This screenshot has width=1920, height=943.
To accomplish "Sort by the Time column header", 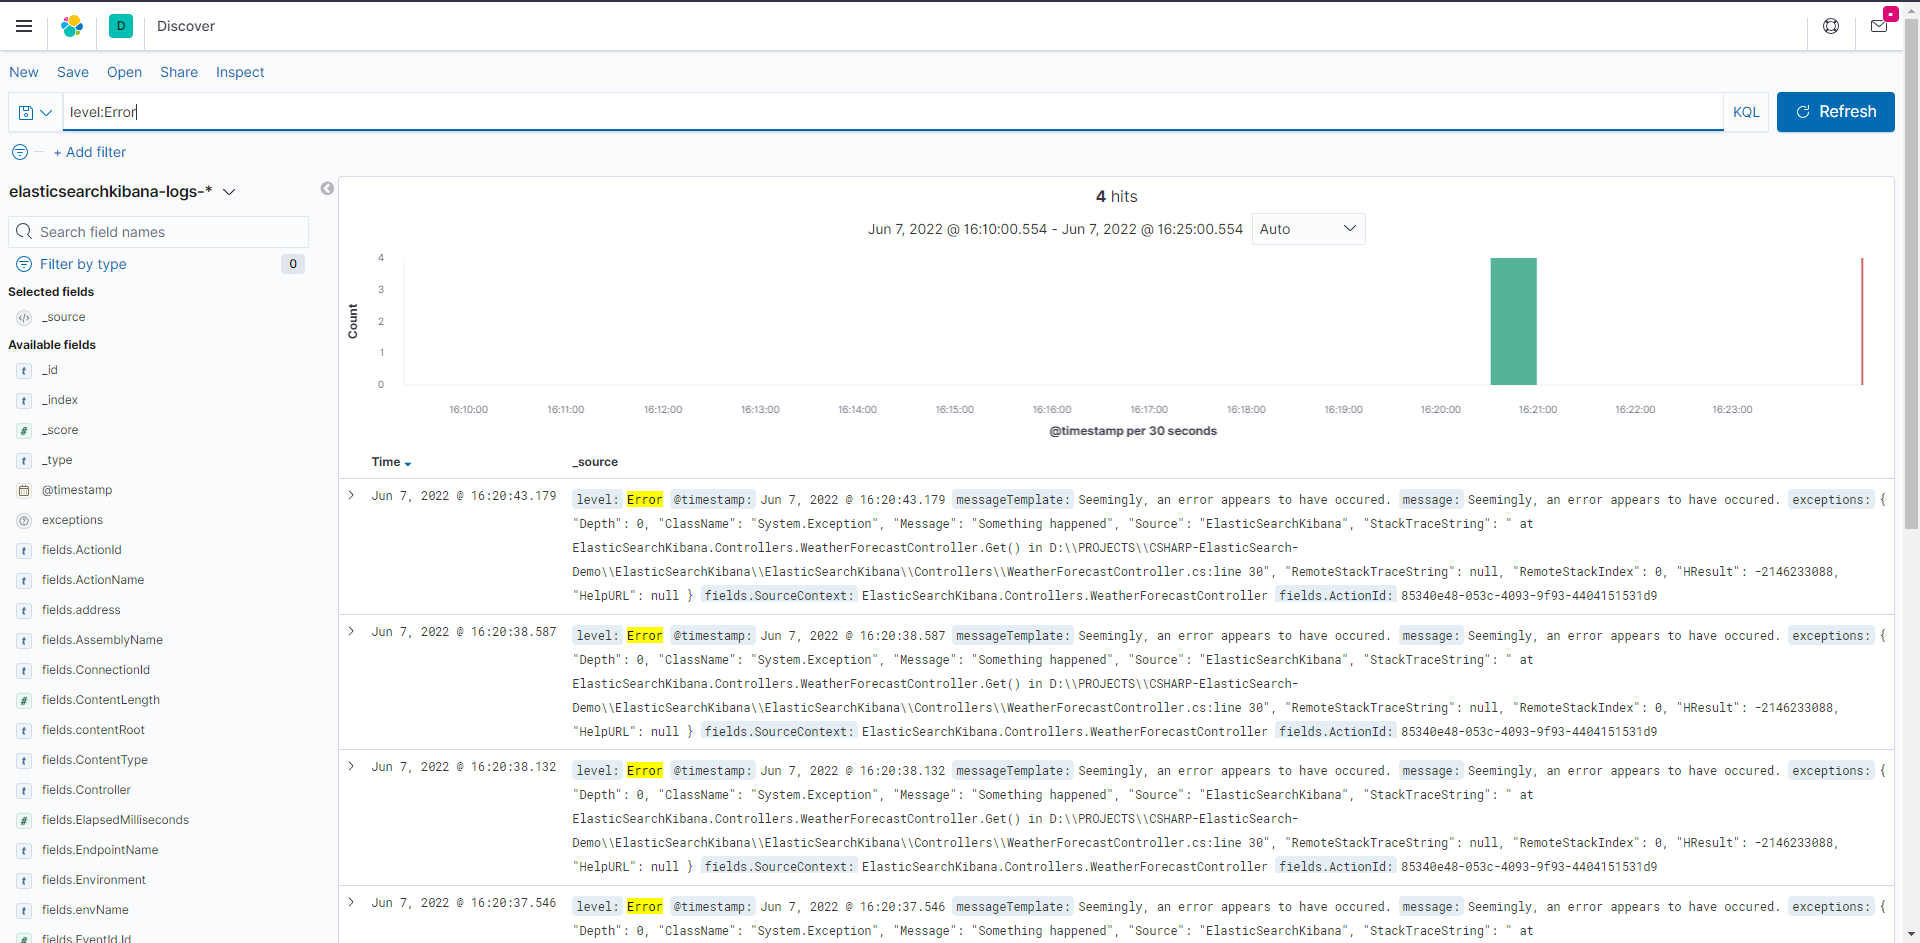I will pyautogui.click(x=391, y=462).
